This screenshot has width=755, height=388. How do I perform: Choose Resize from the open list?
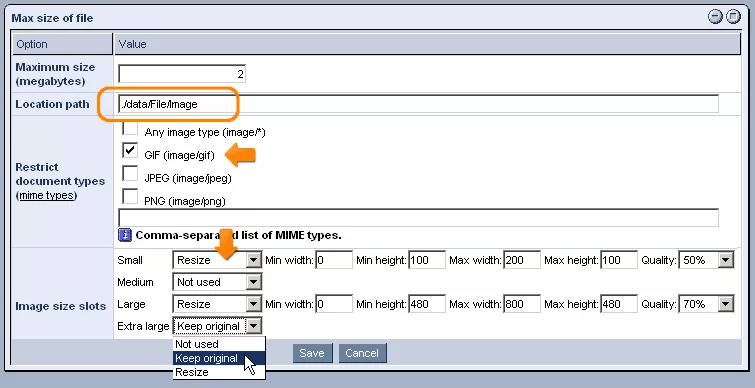pyautogui.click(x=219, y=372)
